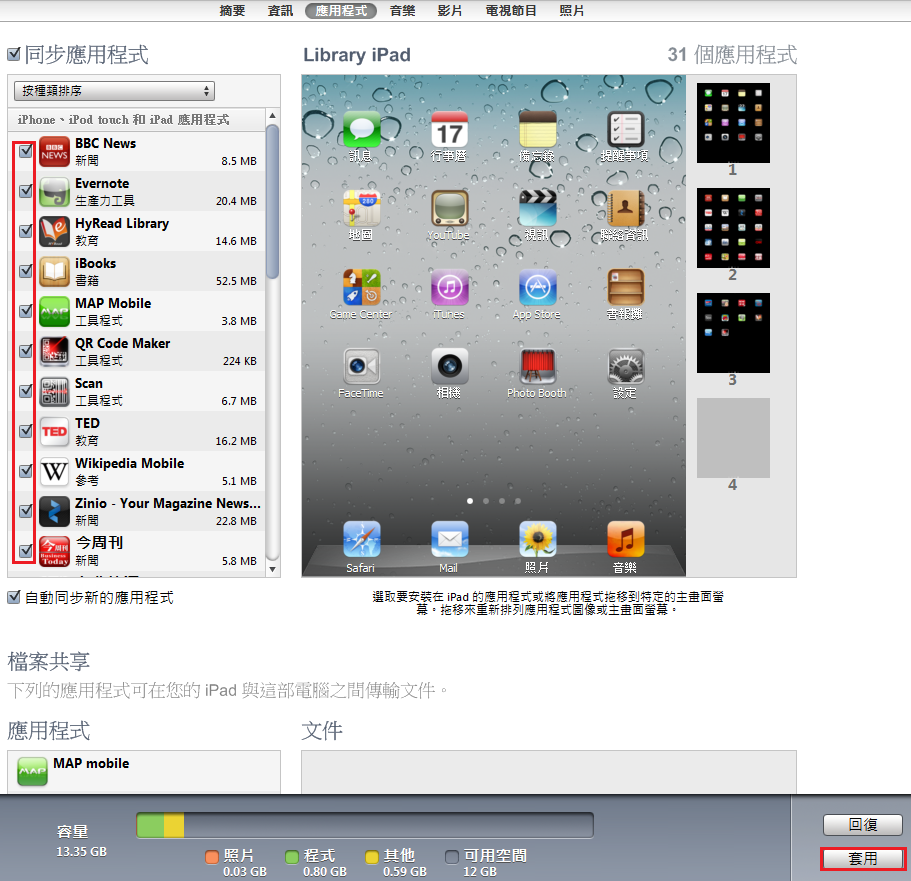The image size is (911, 881).
Task: Click the Safari icon in the dock
Action: click(x=361, y=539)
